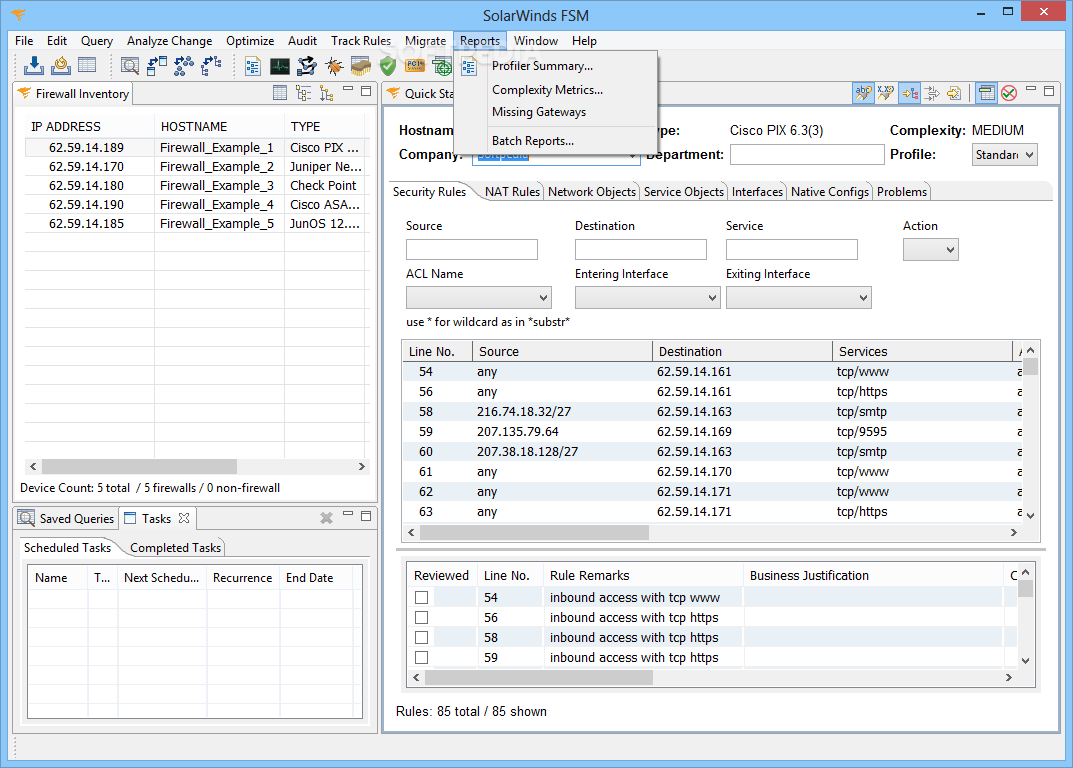The height and width of the screenshot is (768, 1073).
Task: Click the Destination filter input field
Action: [641, 250]
